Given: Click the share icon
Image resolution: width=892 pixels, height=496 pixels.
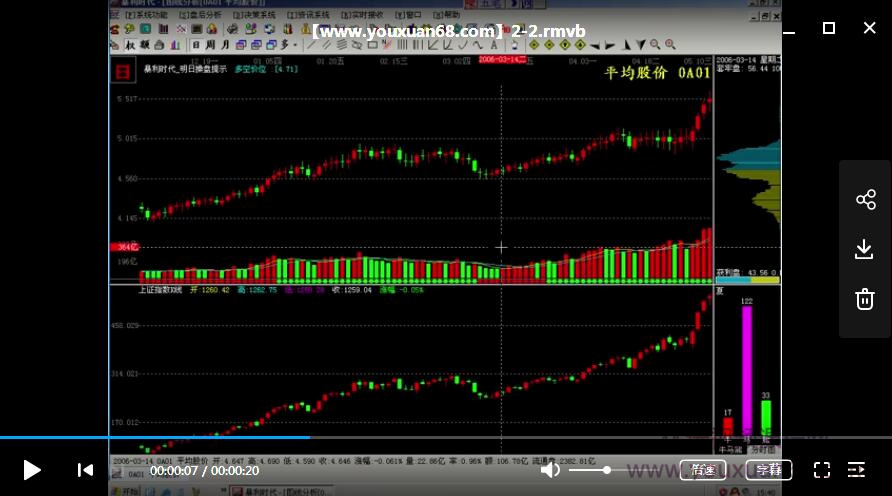Looking at the screenshot, I should pos(865,200).
